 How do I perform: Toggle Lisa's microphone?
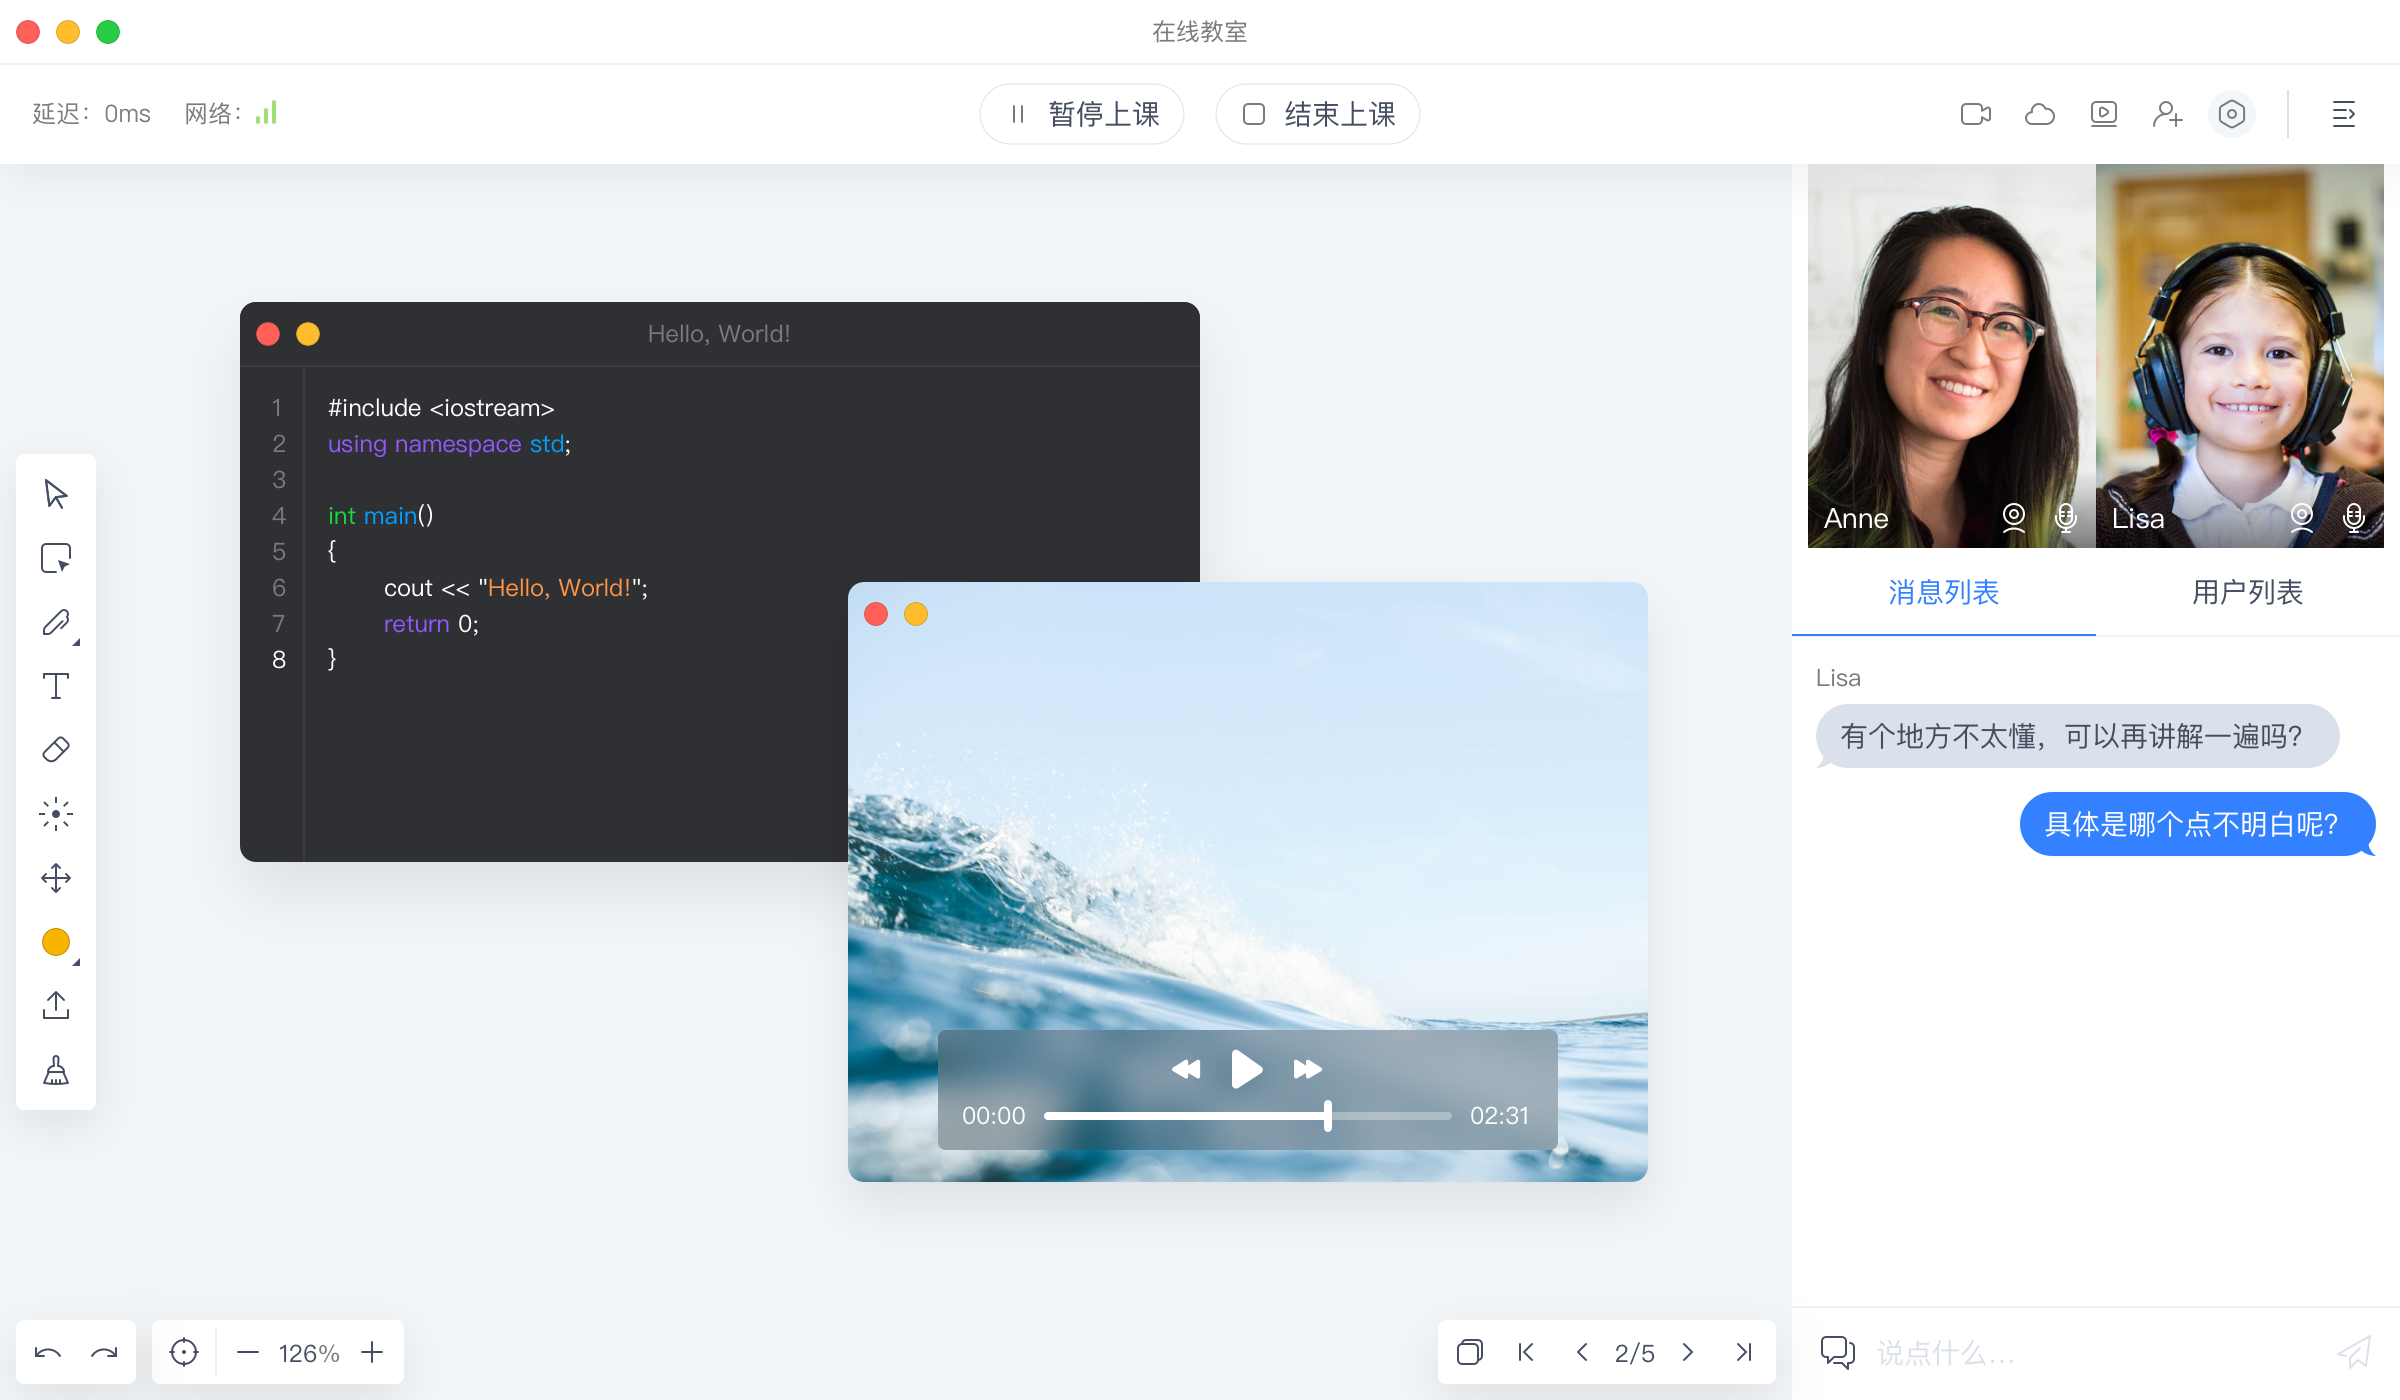coord(2353,517)
